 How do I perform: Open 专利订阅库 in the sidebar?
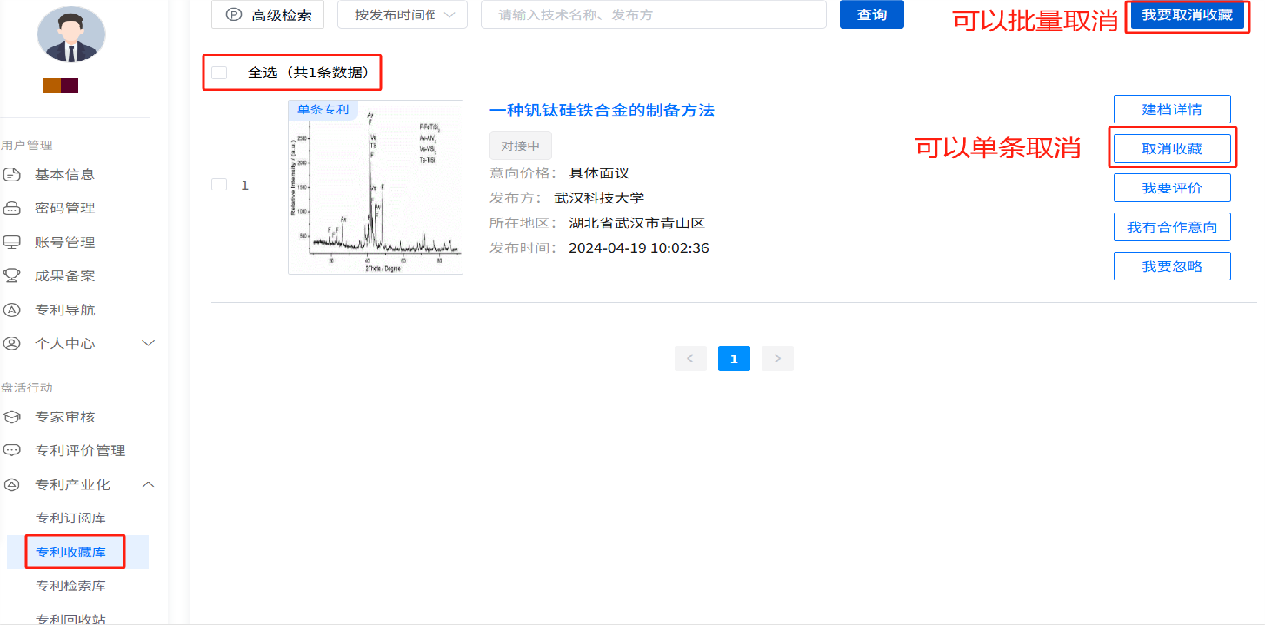(71, 518)
